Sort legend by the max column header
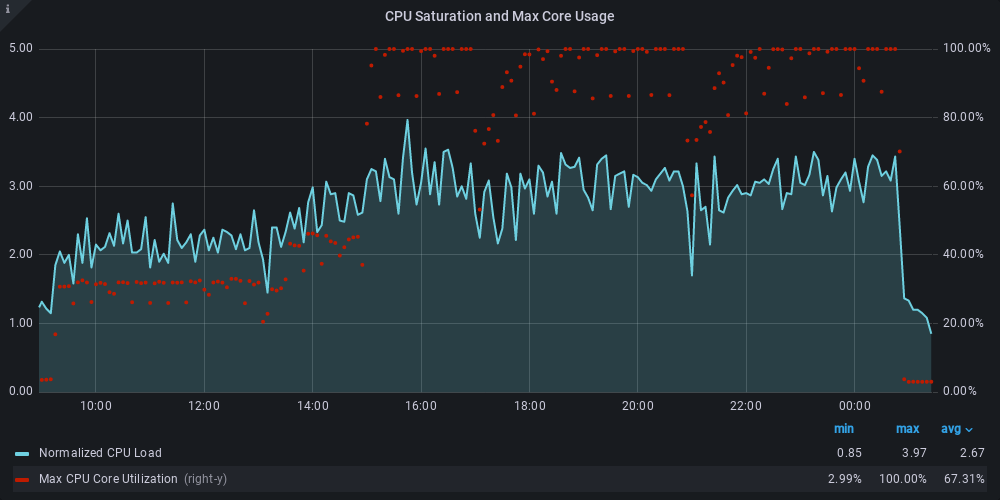The width and height of the screenshot is (1000, 500). click(x=907, y=429)
